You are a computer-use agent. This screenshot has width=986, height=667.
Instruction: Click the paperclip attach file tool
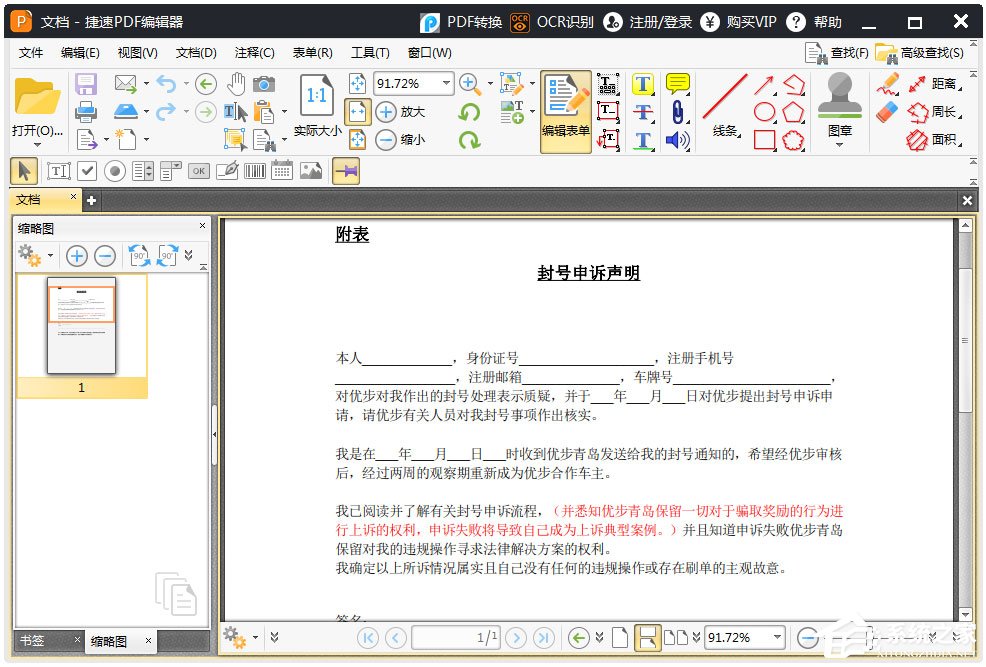(677, 112)
